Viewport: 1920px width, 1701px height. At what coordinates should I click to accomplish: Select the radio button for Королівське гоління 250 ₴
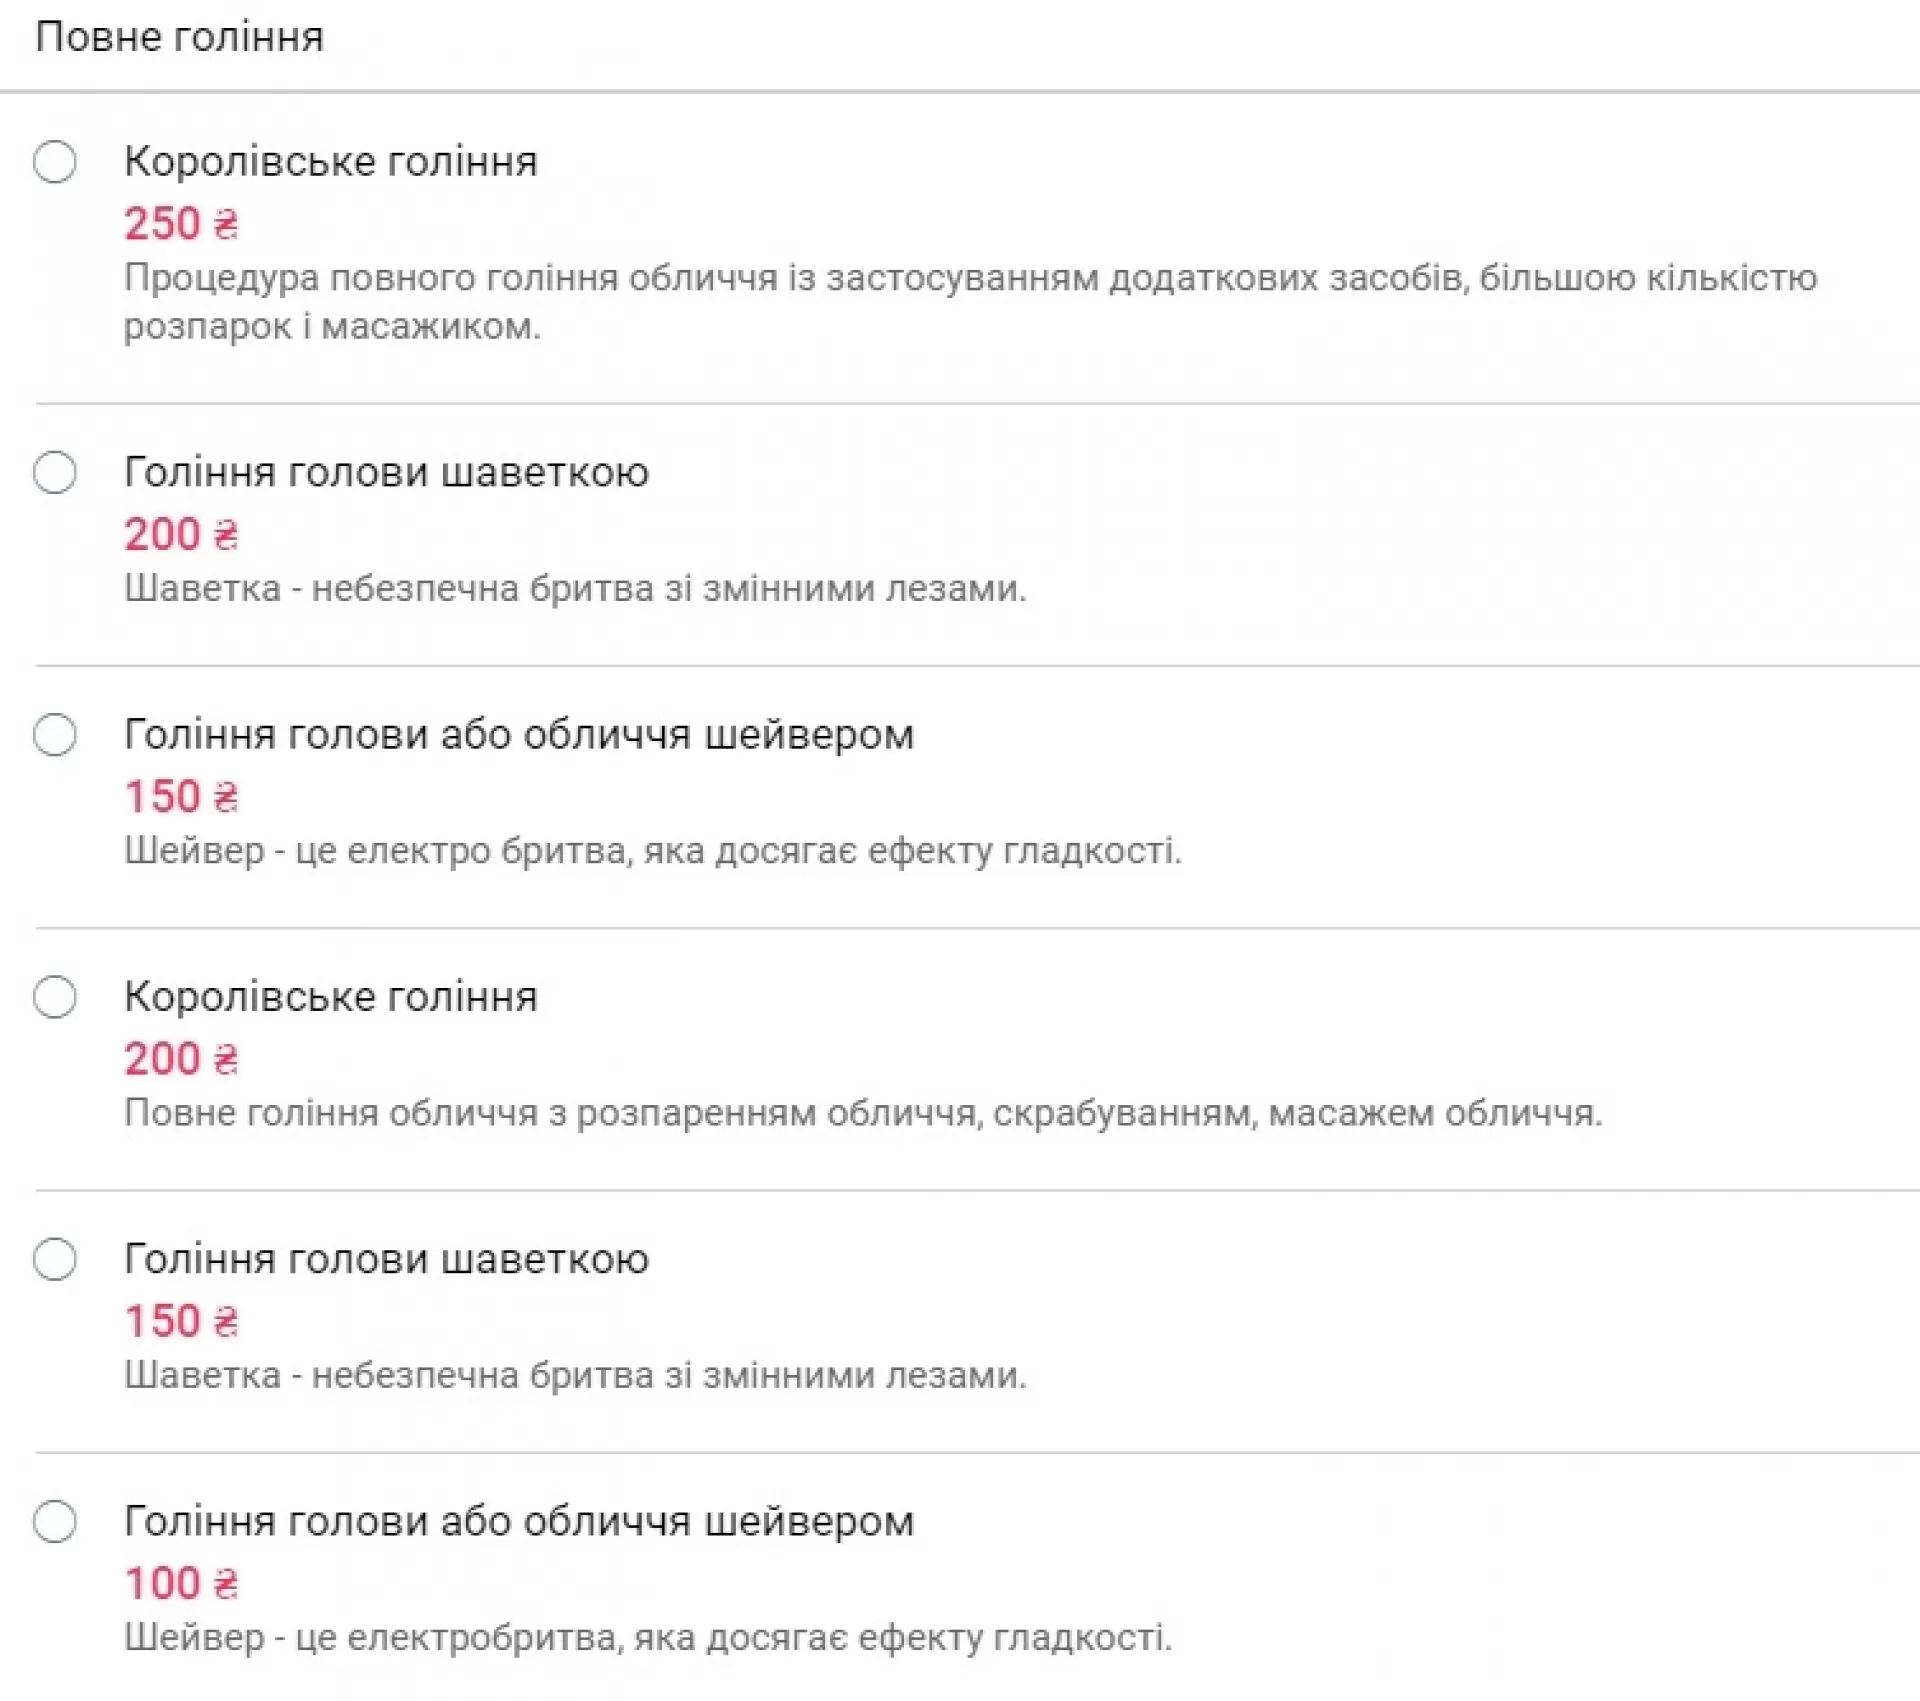point(55,162)
